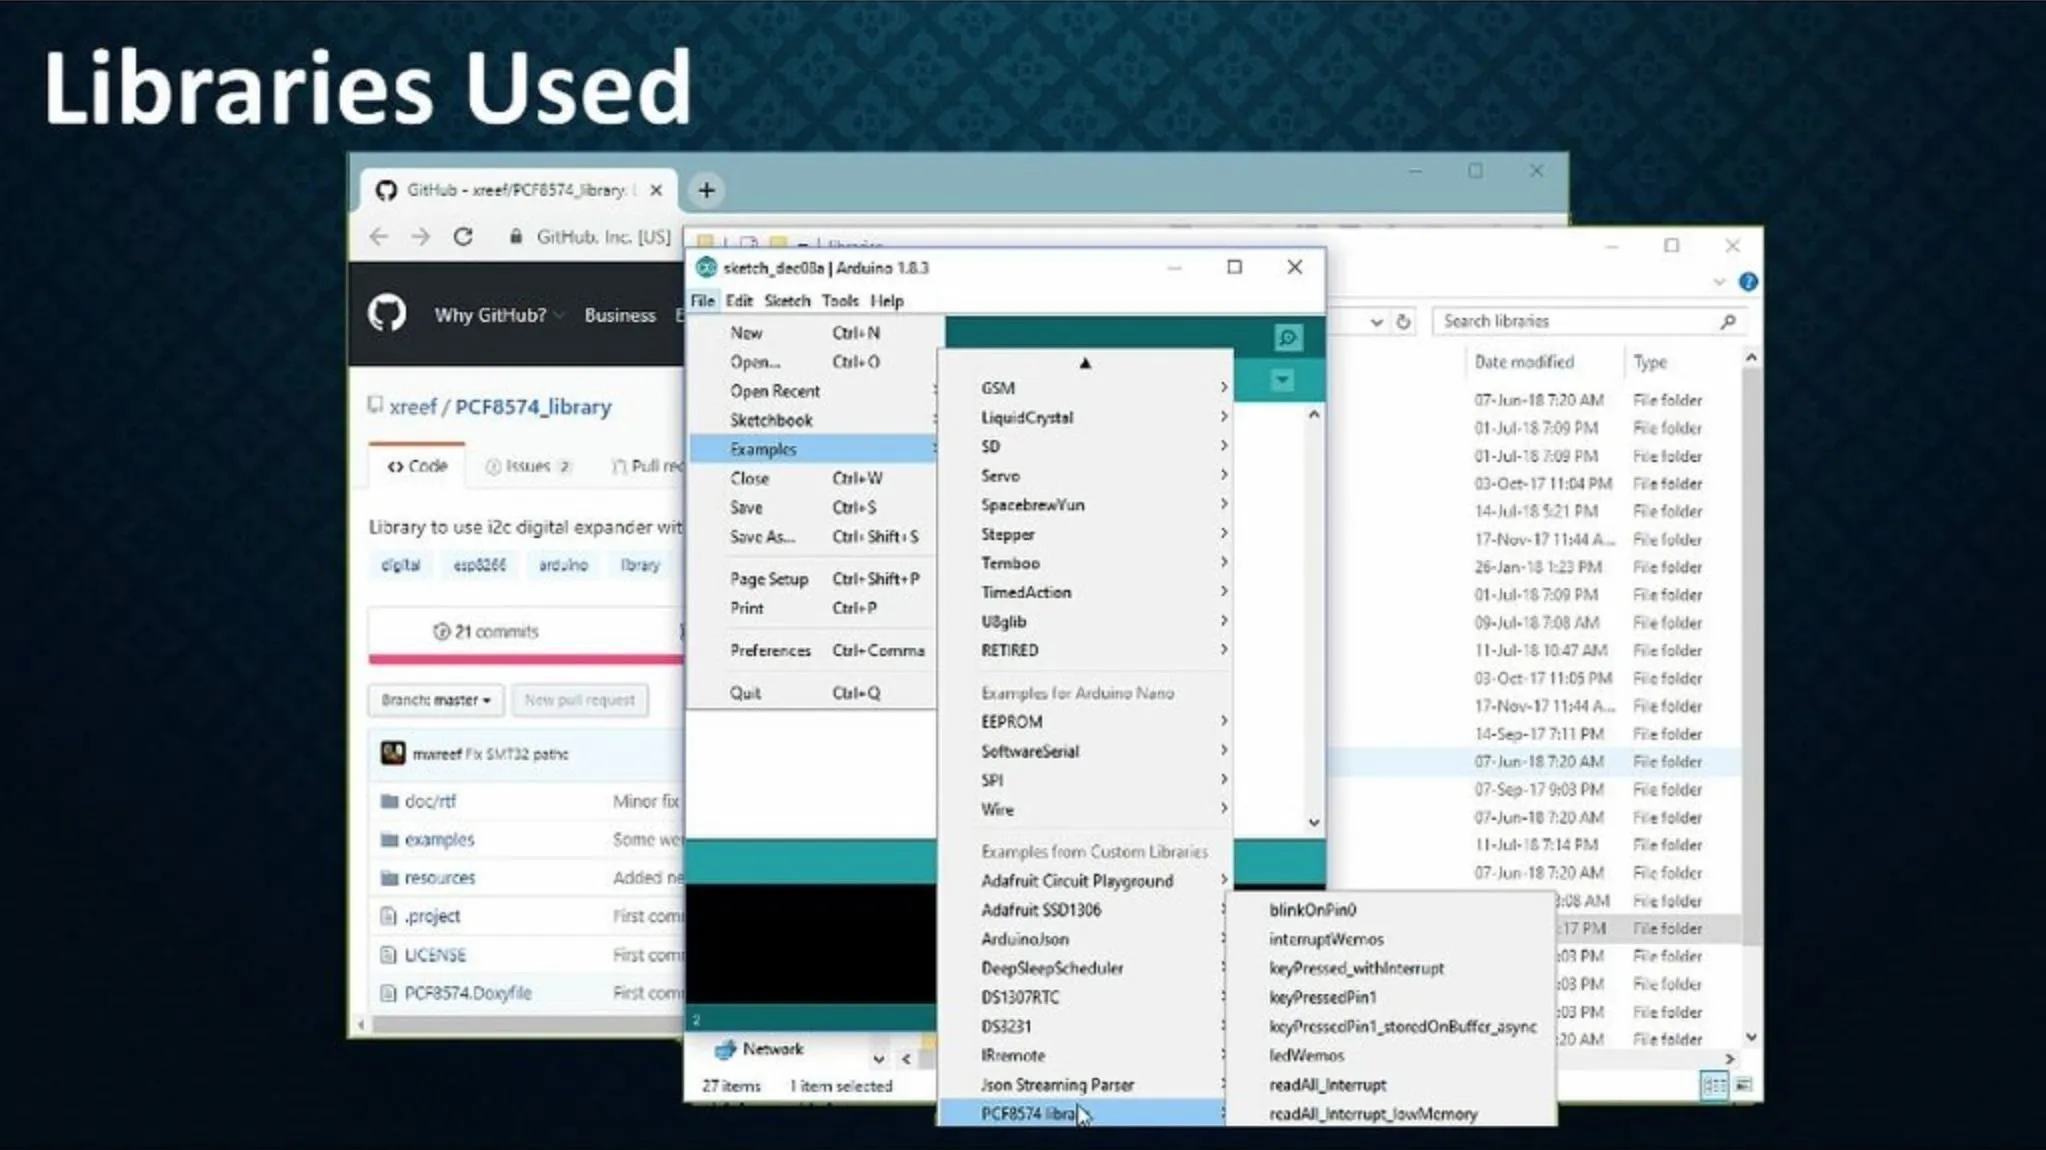Open the xreef user link on GitHub

413,407
